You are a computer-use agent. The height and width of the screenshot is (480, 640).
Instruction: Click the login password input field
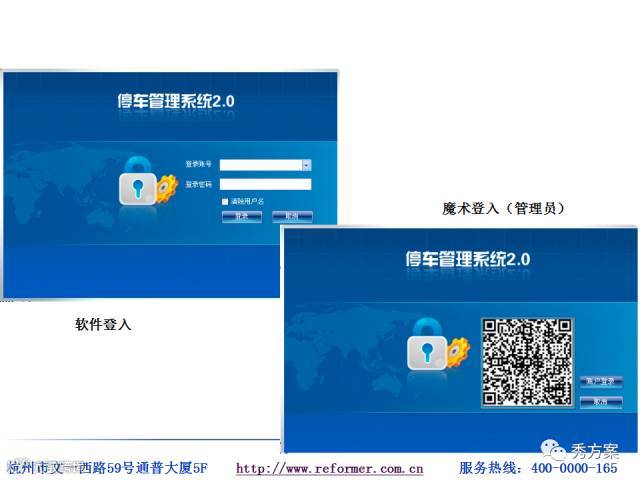coord(266,184)
